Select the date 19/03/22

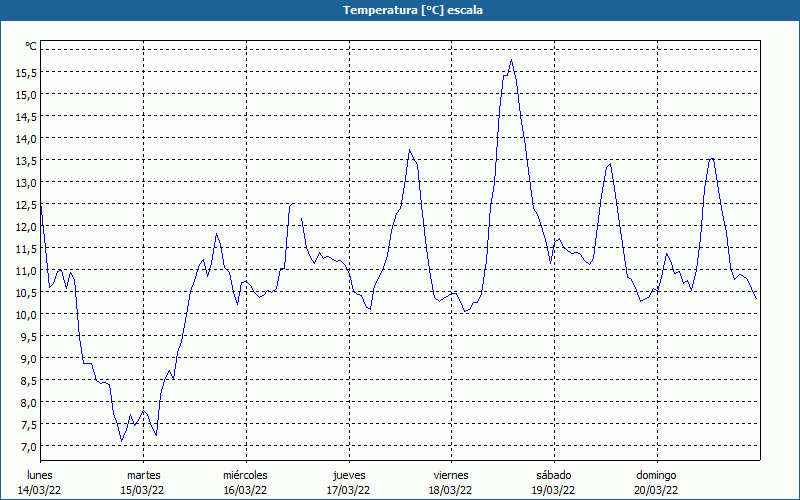554,490
